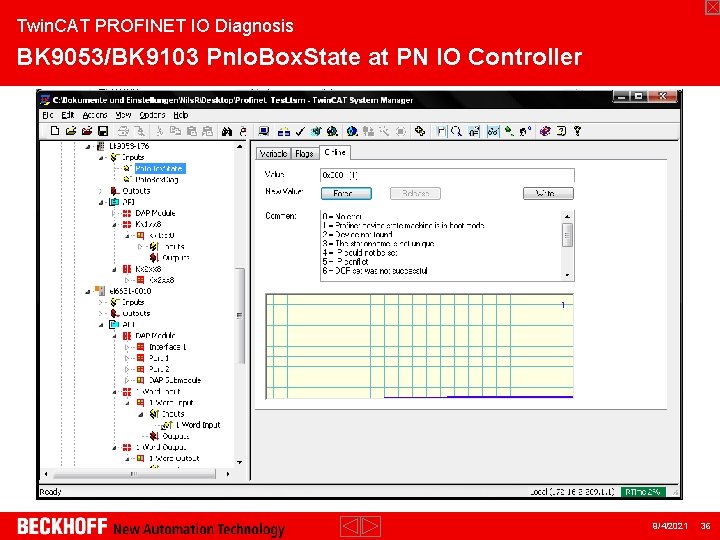Switch to the Flags tab
720x540 pixels.
click(x=304, y=153)
